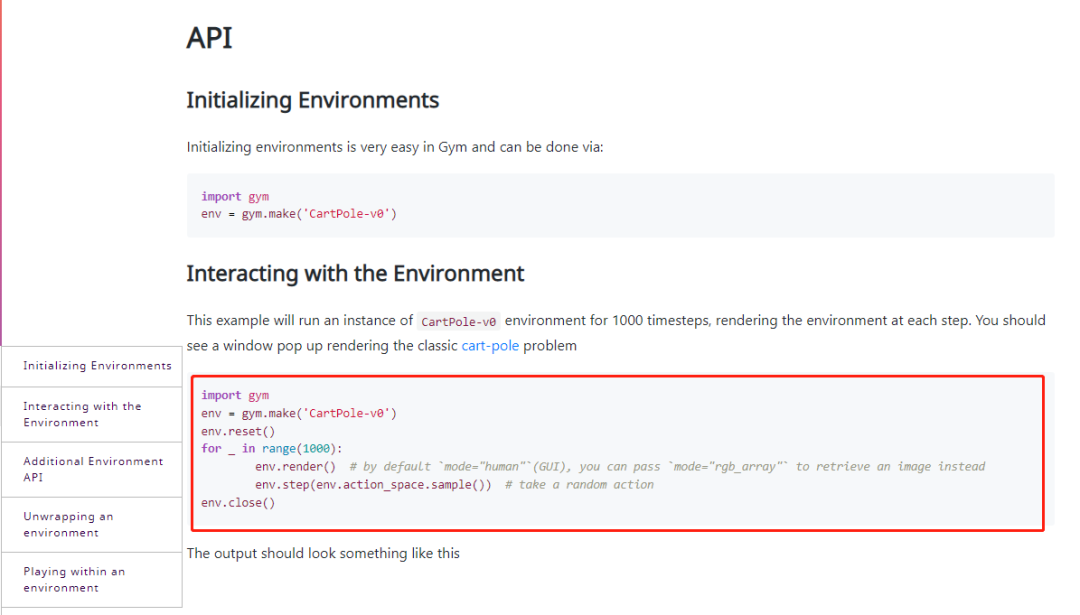Navigate to Playing within an environment
The width and height of the screenshot is (1080, 615).
(74, 579)
